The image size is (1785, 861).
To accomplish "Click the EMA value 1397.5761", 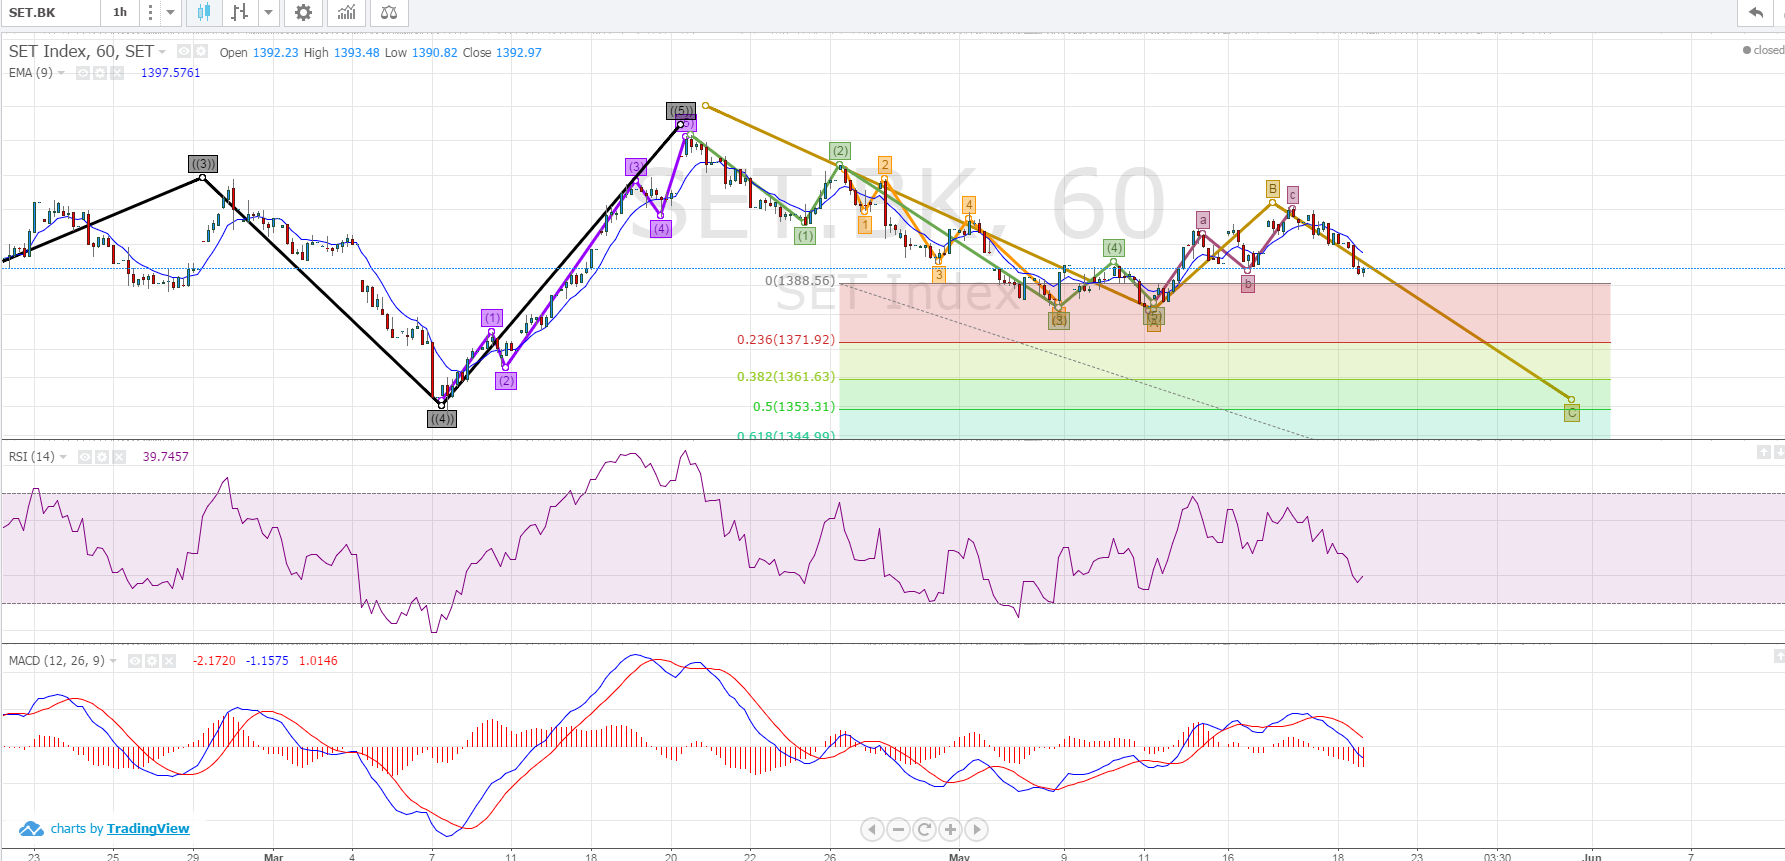I will (x=171, y=73).
